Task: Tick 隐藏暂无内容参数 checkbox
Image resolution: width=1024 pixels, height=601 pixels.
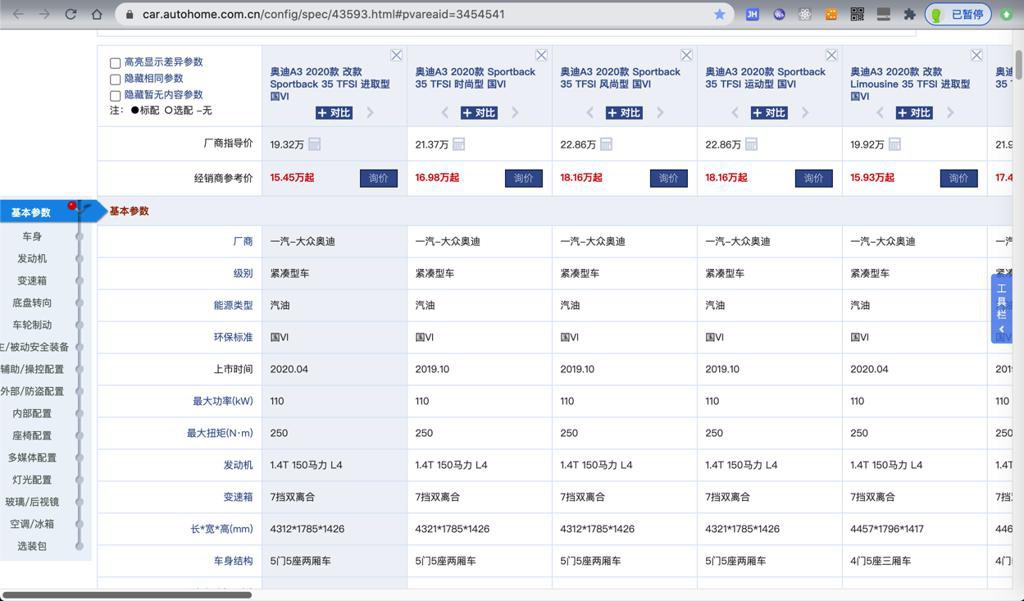Action: [115, 95]
